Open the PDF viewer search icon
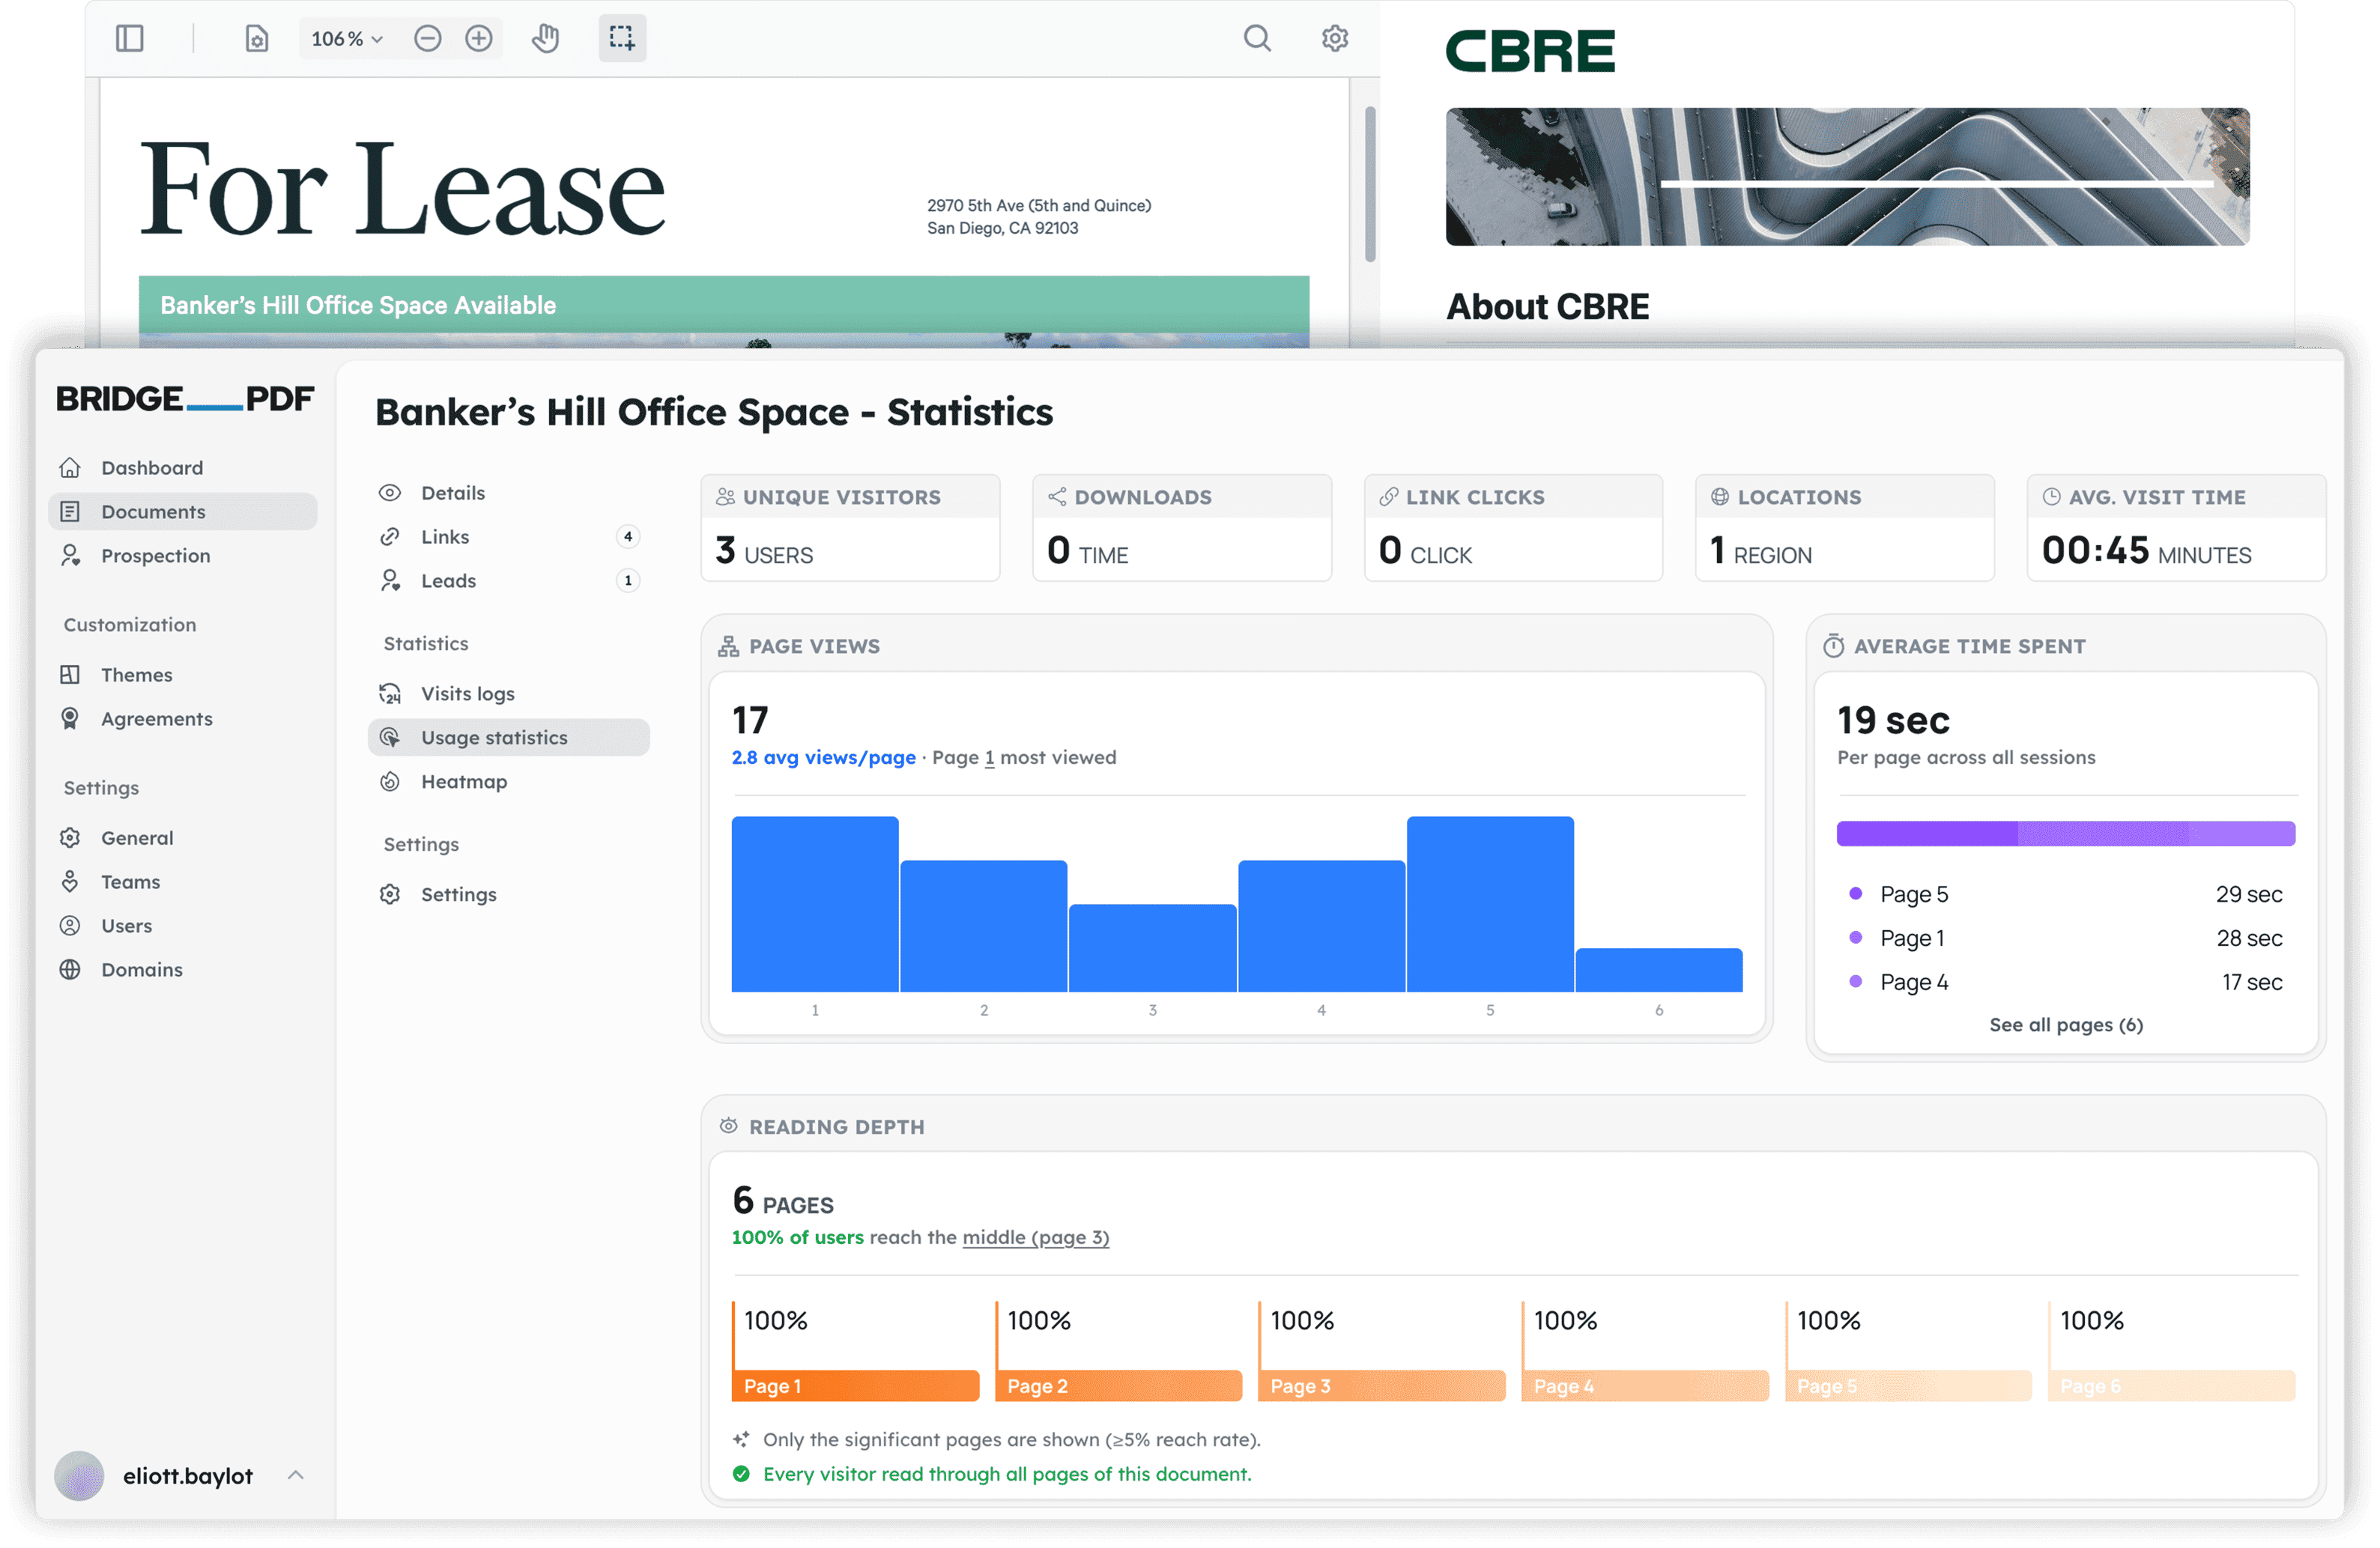Screen dimensions: 2380x1548 pos(1257,38)
